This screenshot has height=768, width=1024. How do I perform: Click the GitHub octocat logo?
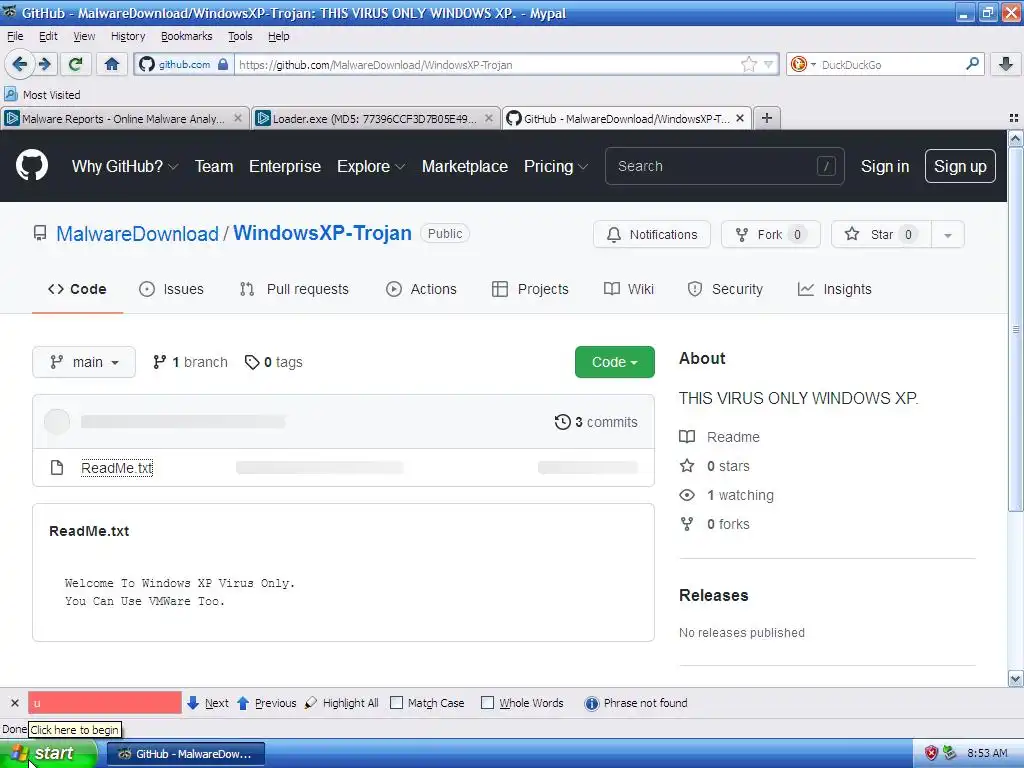tap(32, 165)
